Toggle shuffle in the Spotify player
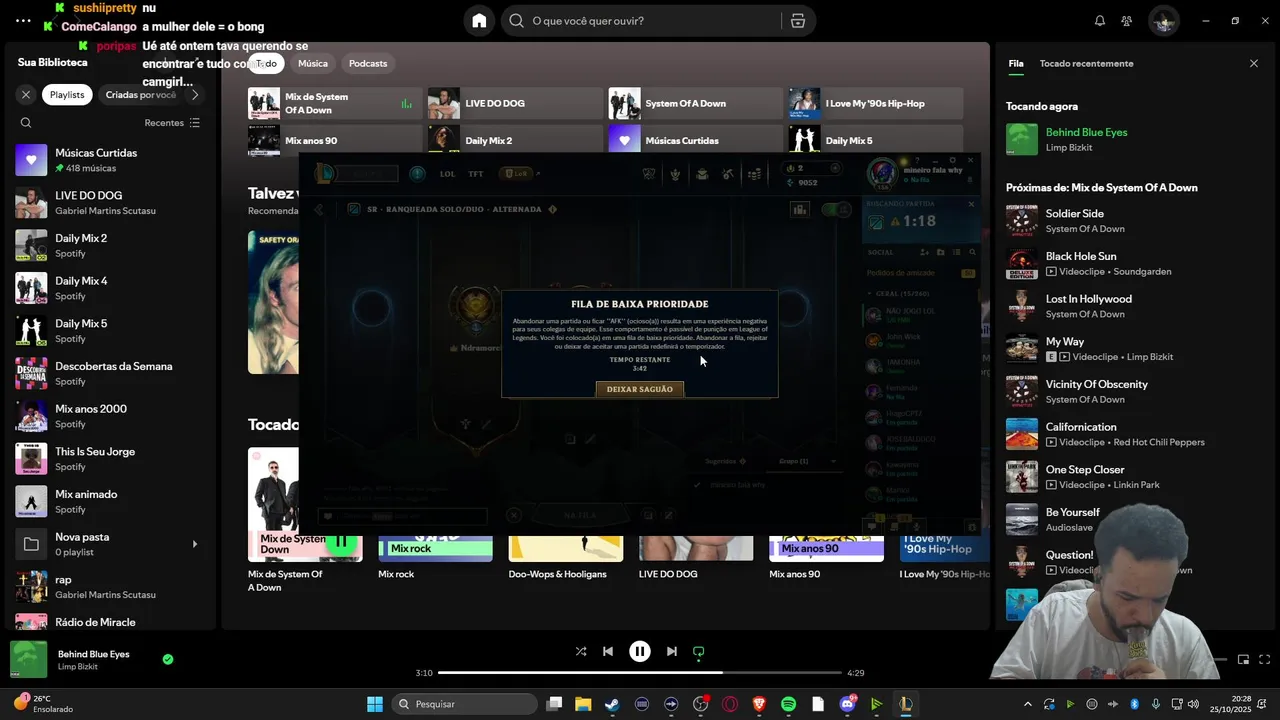Viewport: 1280px width, 720px height. [x=581, y=651]
